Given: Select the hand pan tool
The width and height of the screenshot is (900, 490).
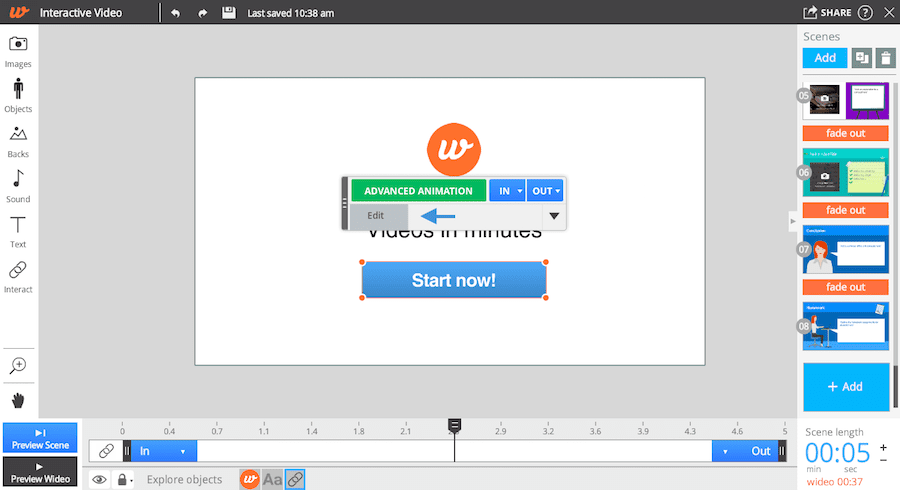Looking at the screenshot, I should click(x=18, y=400).
